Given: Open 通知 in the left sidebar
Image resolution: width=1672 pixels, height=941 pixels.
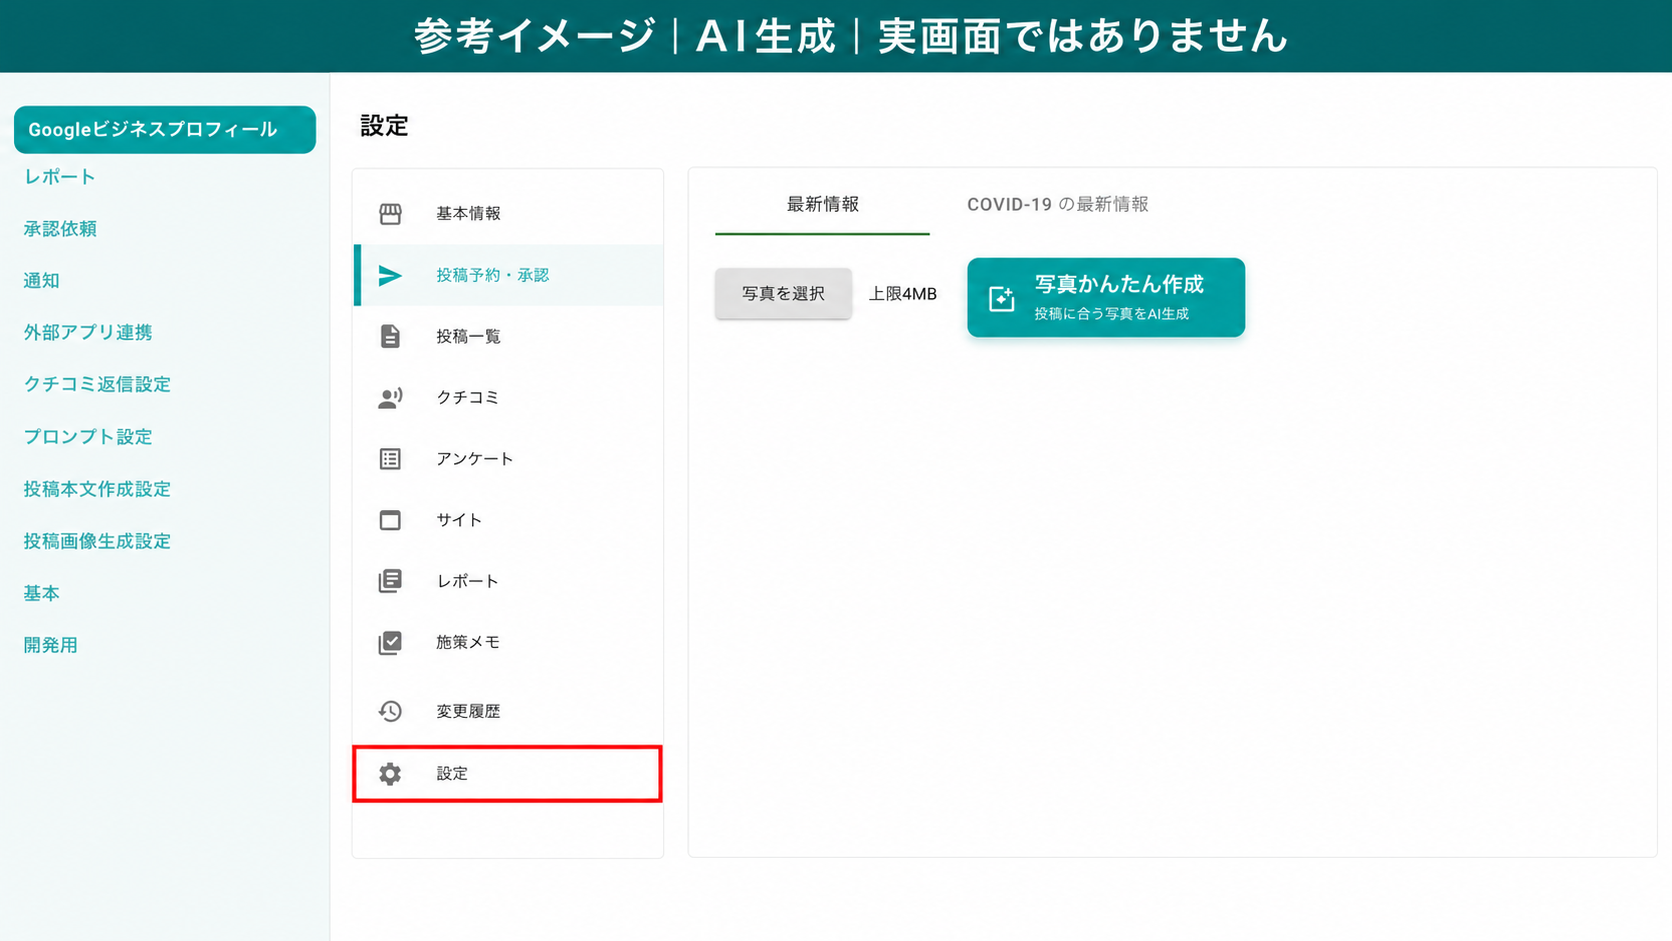Looking at the screenshot, I should 42,281.
